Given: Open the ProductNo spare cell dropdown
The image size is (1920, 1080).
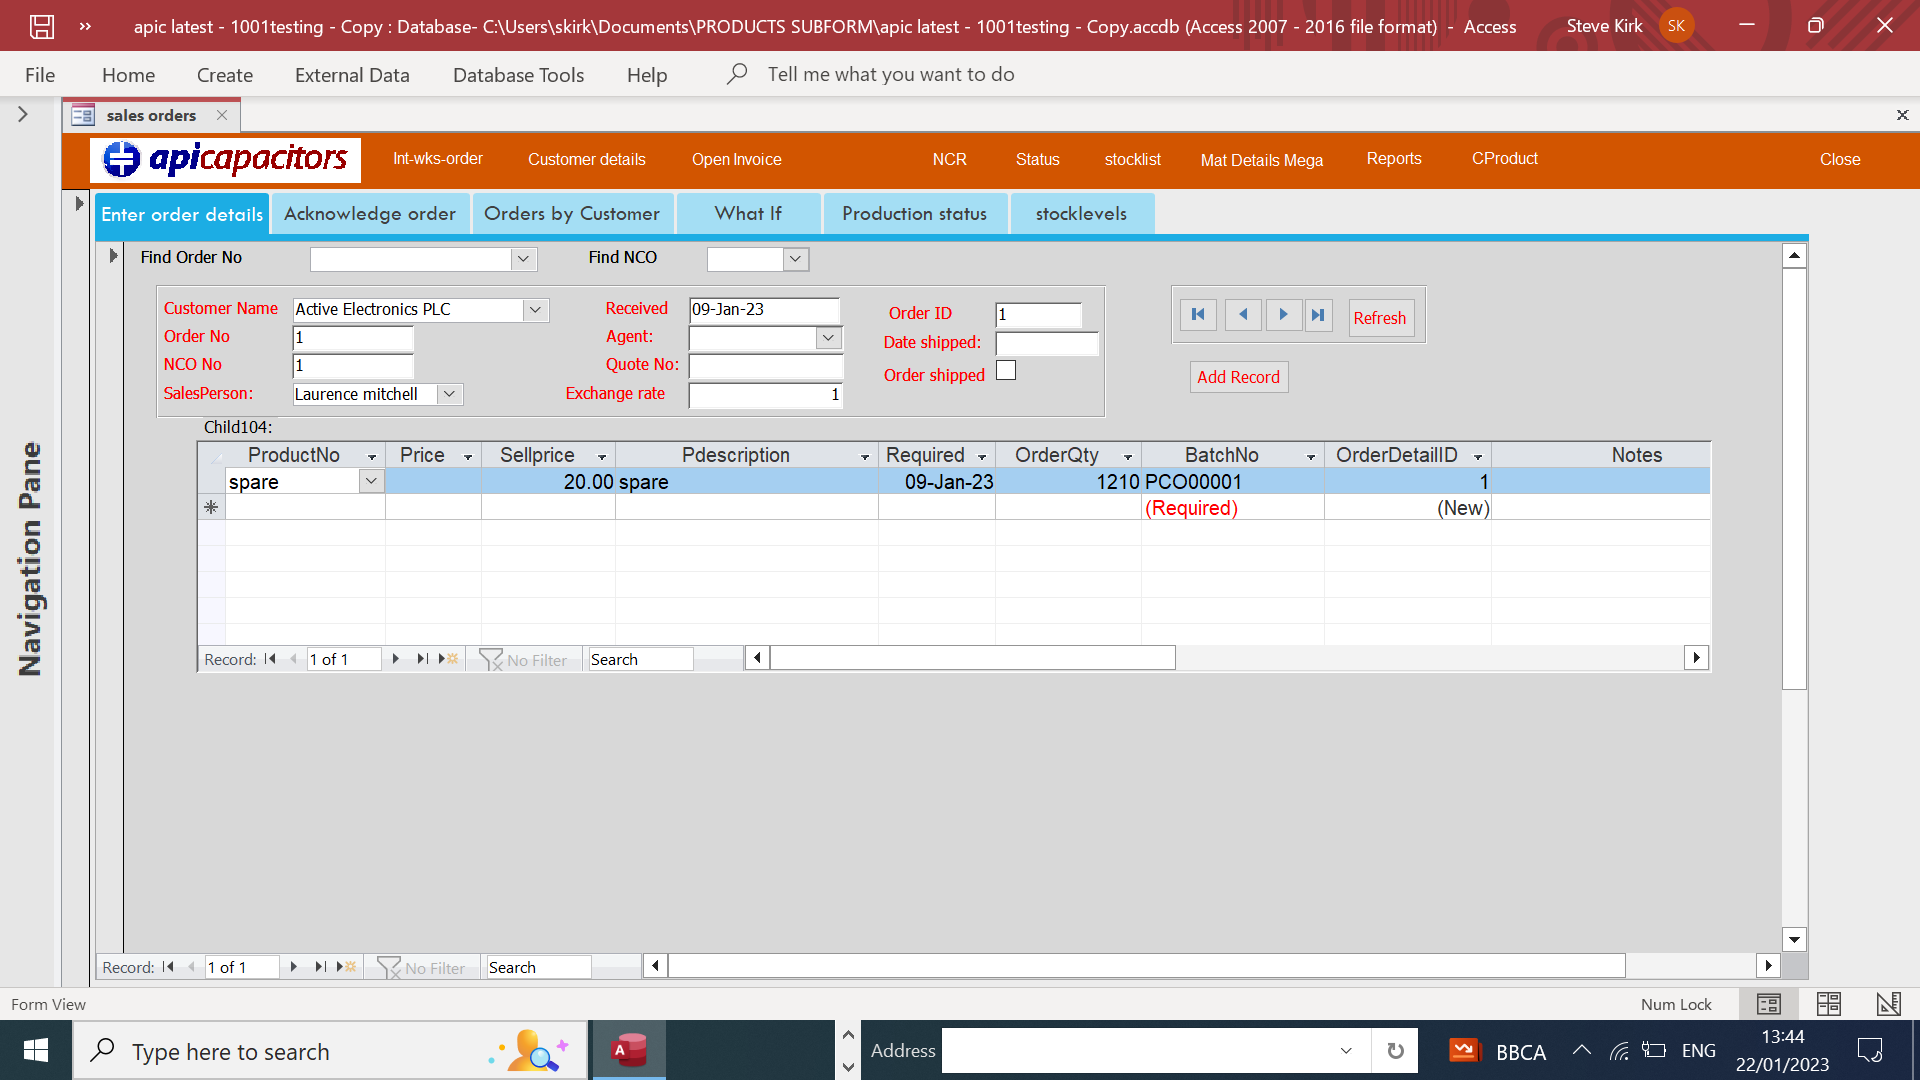Looking at the screenshot, I should (371, 481).
